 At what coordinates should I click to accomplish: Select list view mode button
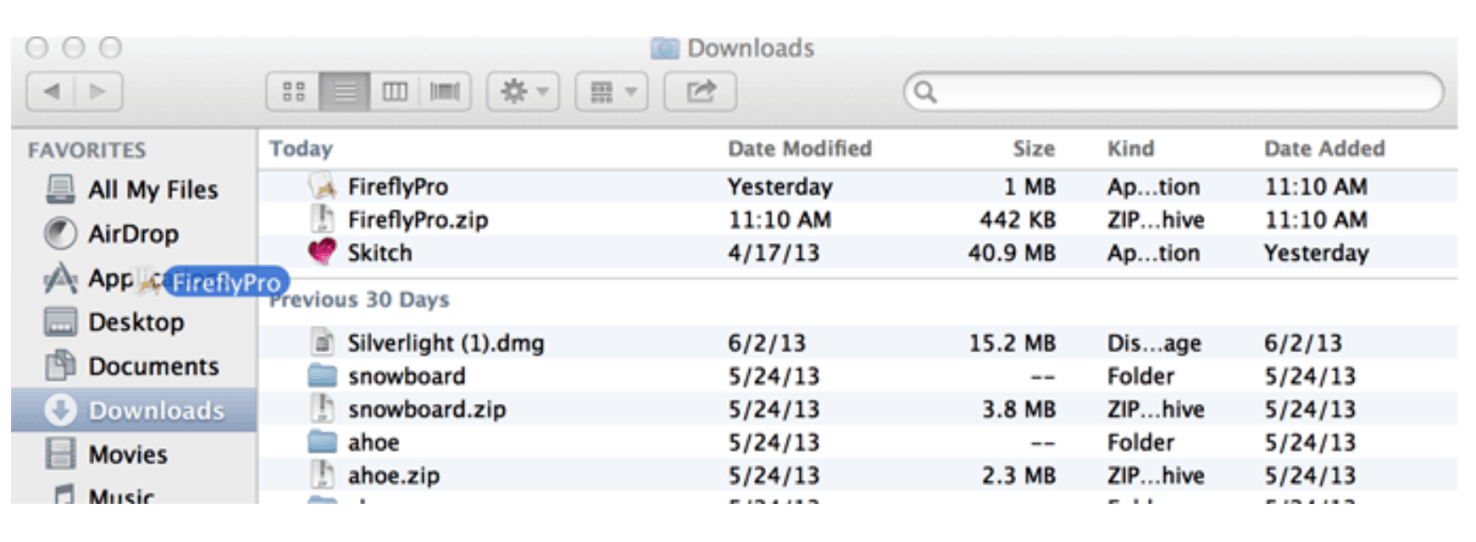[345, 92]
